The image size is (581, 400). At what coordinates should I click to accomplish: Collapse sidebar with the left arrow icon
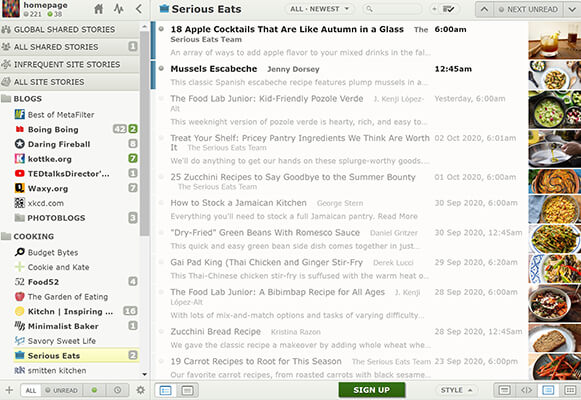pyautogui.click(x=139, y=9)
